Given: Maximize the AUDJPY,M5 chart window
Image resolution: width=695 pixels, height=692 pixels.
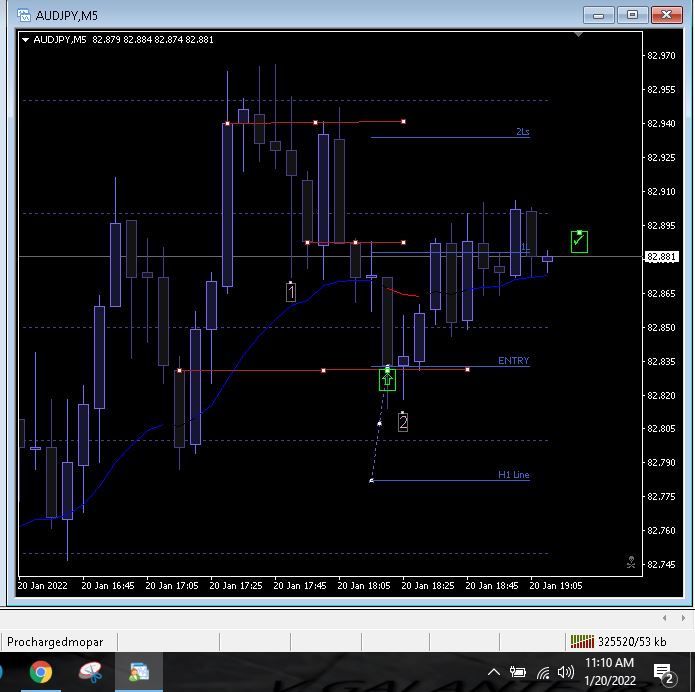Looking at the screenshot, I should (x=633, y=16).
